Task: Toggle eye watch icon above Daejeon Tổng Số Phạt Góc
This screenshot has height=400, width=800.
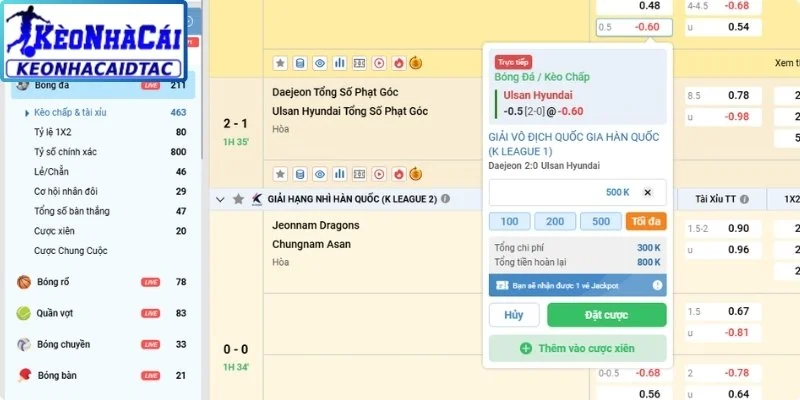Action: point(320,63)
